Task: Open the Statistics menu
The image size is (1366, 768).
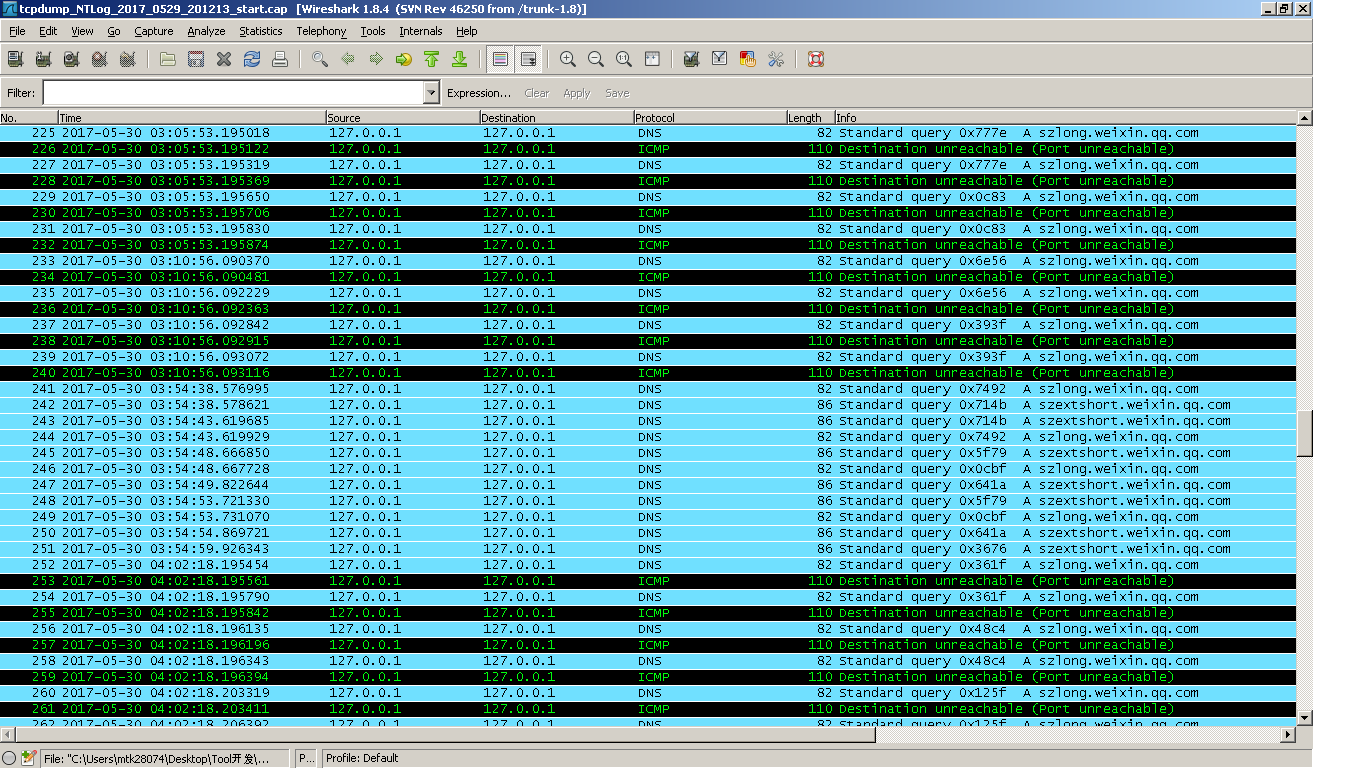Action: [x=261, y=31]
